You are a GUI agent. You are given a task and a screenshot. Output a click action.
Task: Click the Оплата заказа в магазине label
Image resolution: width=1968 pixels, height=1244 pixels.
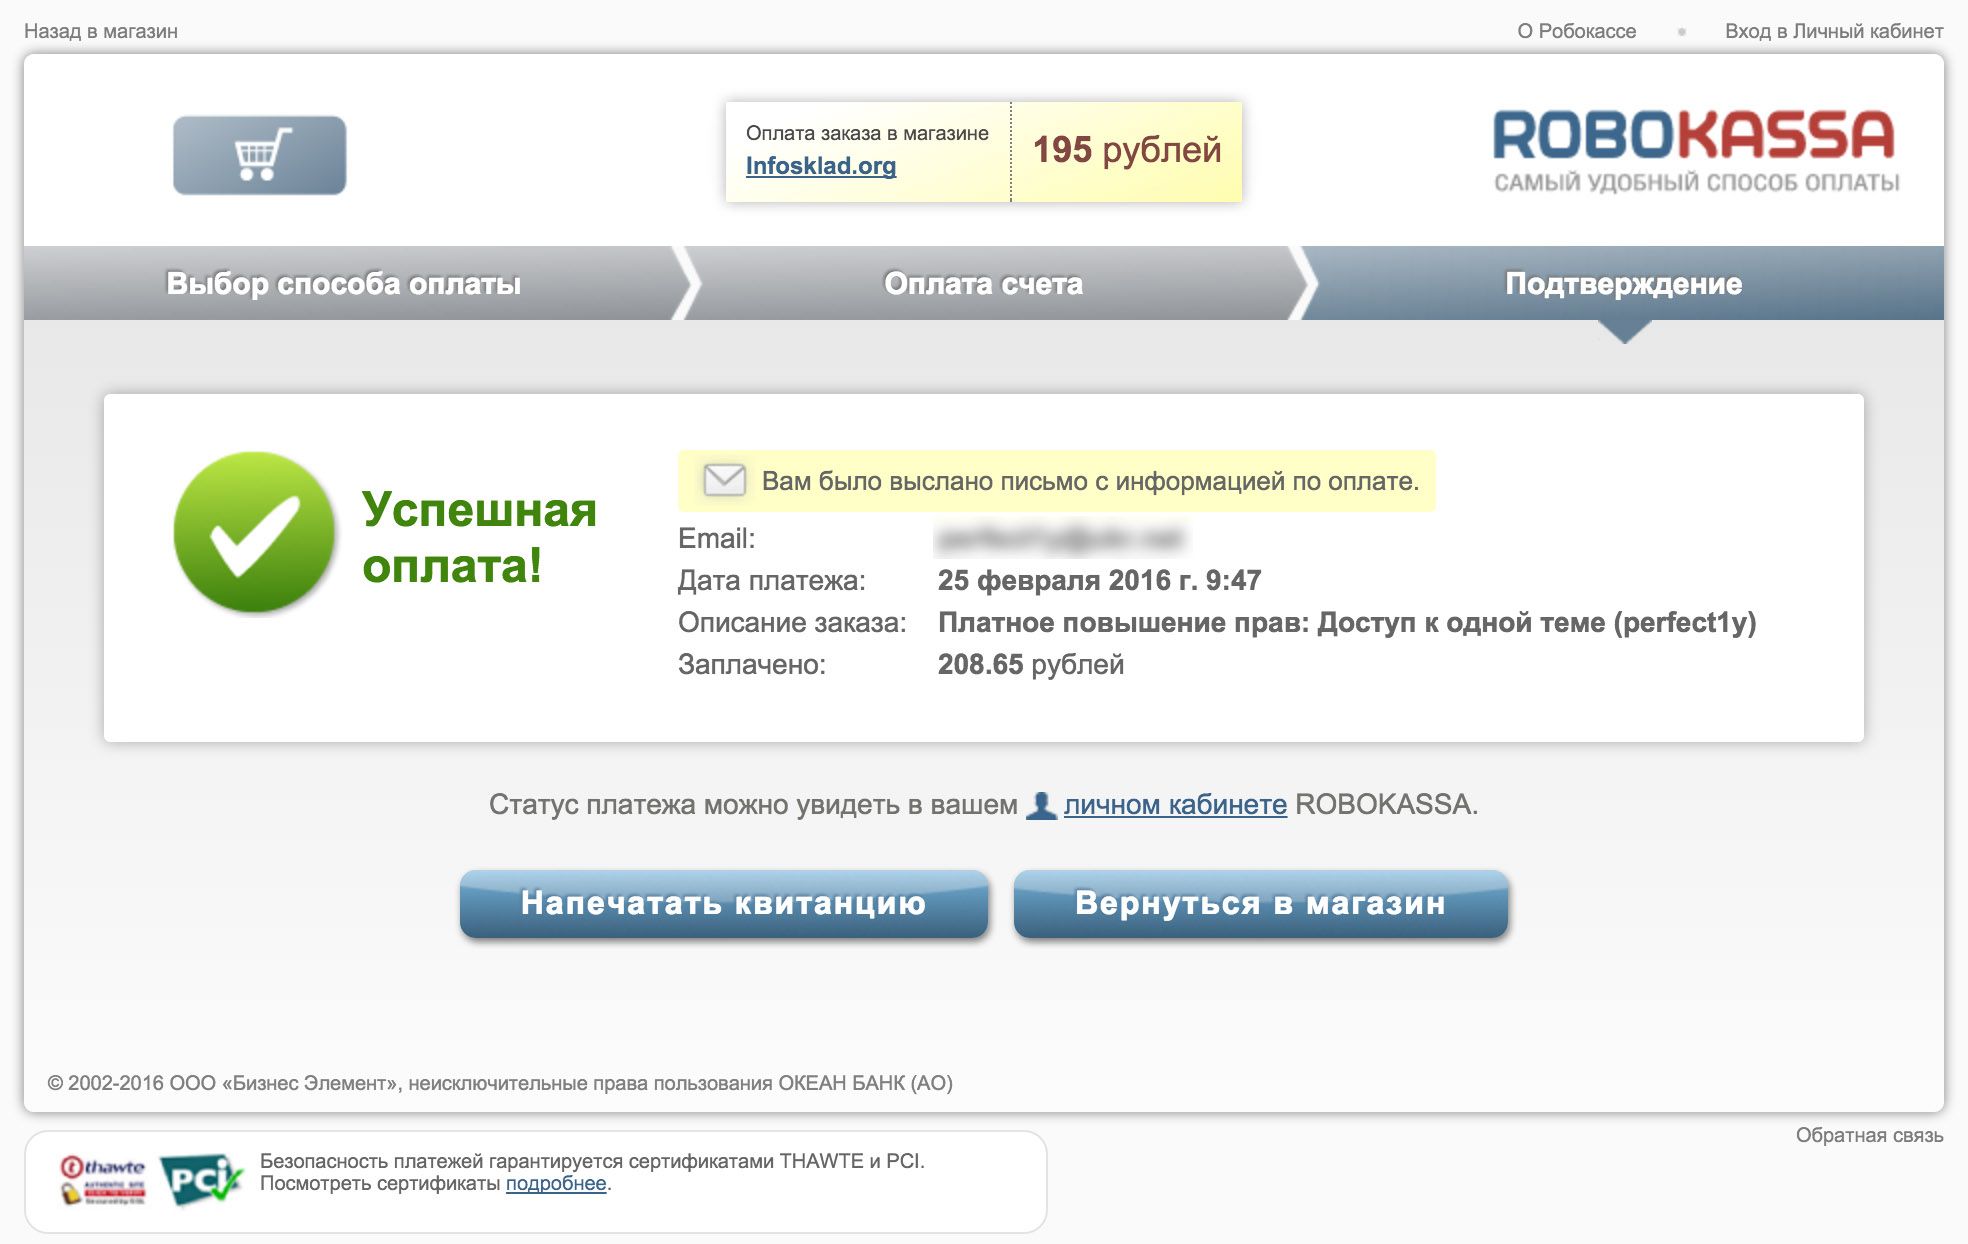pyautogui.click(x=867, y=133)
